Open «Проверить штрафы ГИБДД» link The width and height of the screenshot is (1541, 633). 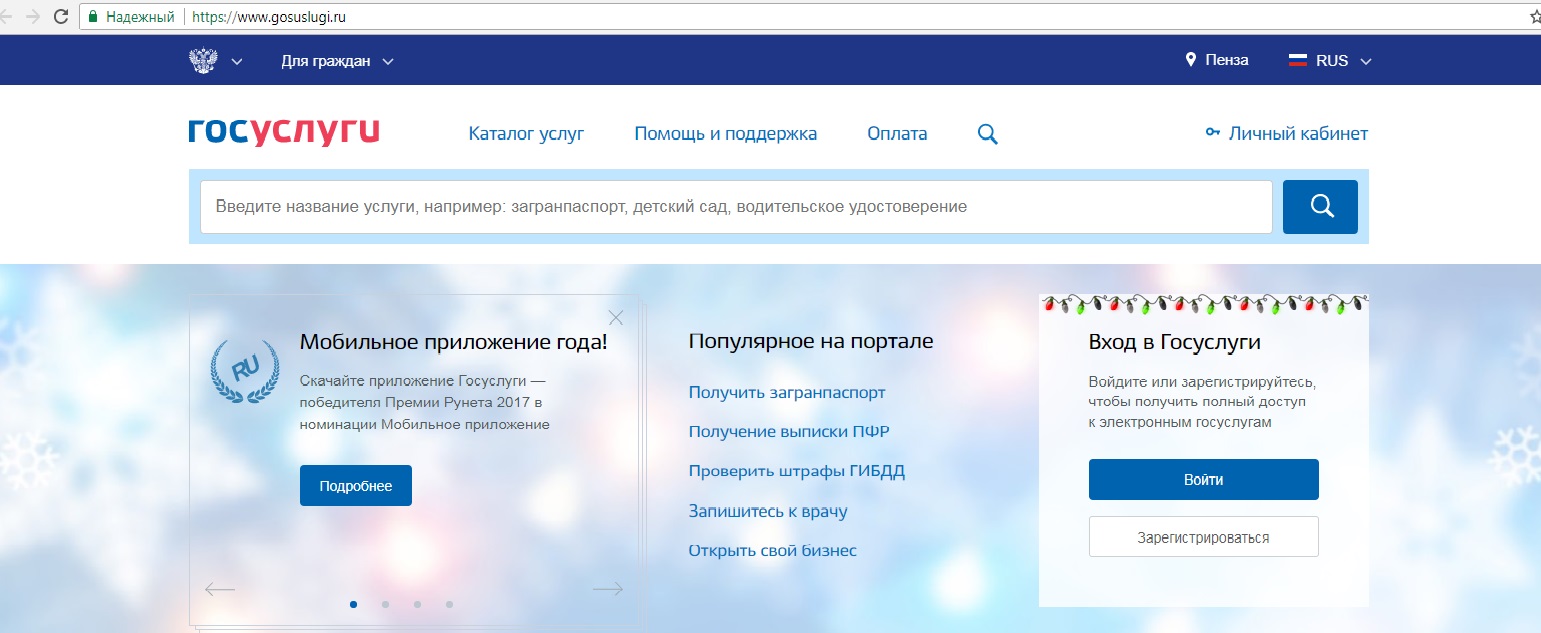pyautogui.click(x=797, y=471)
